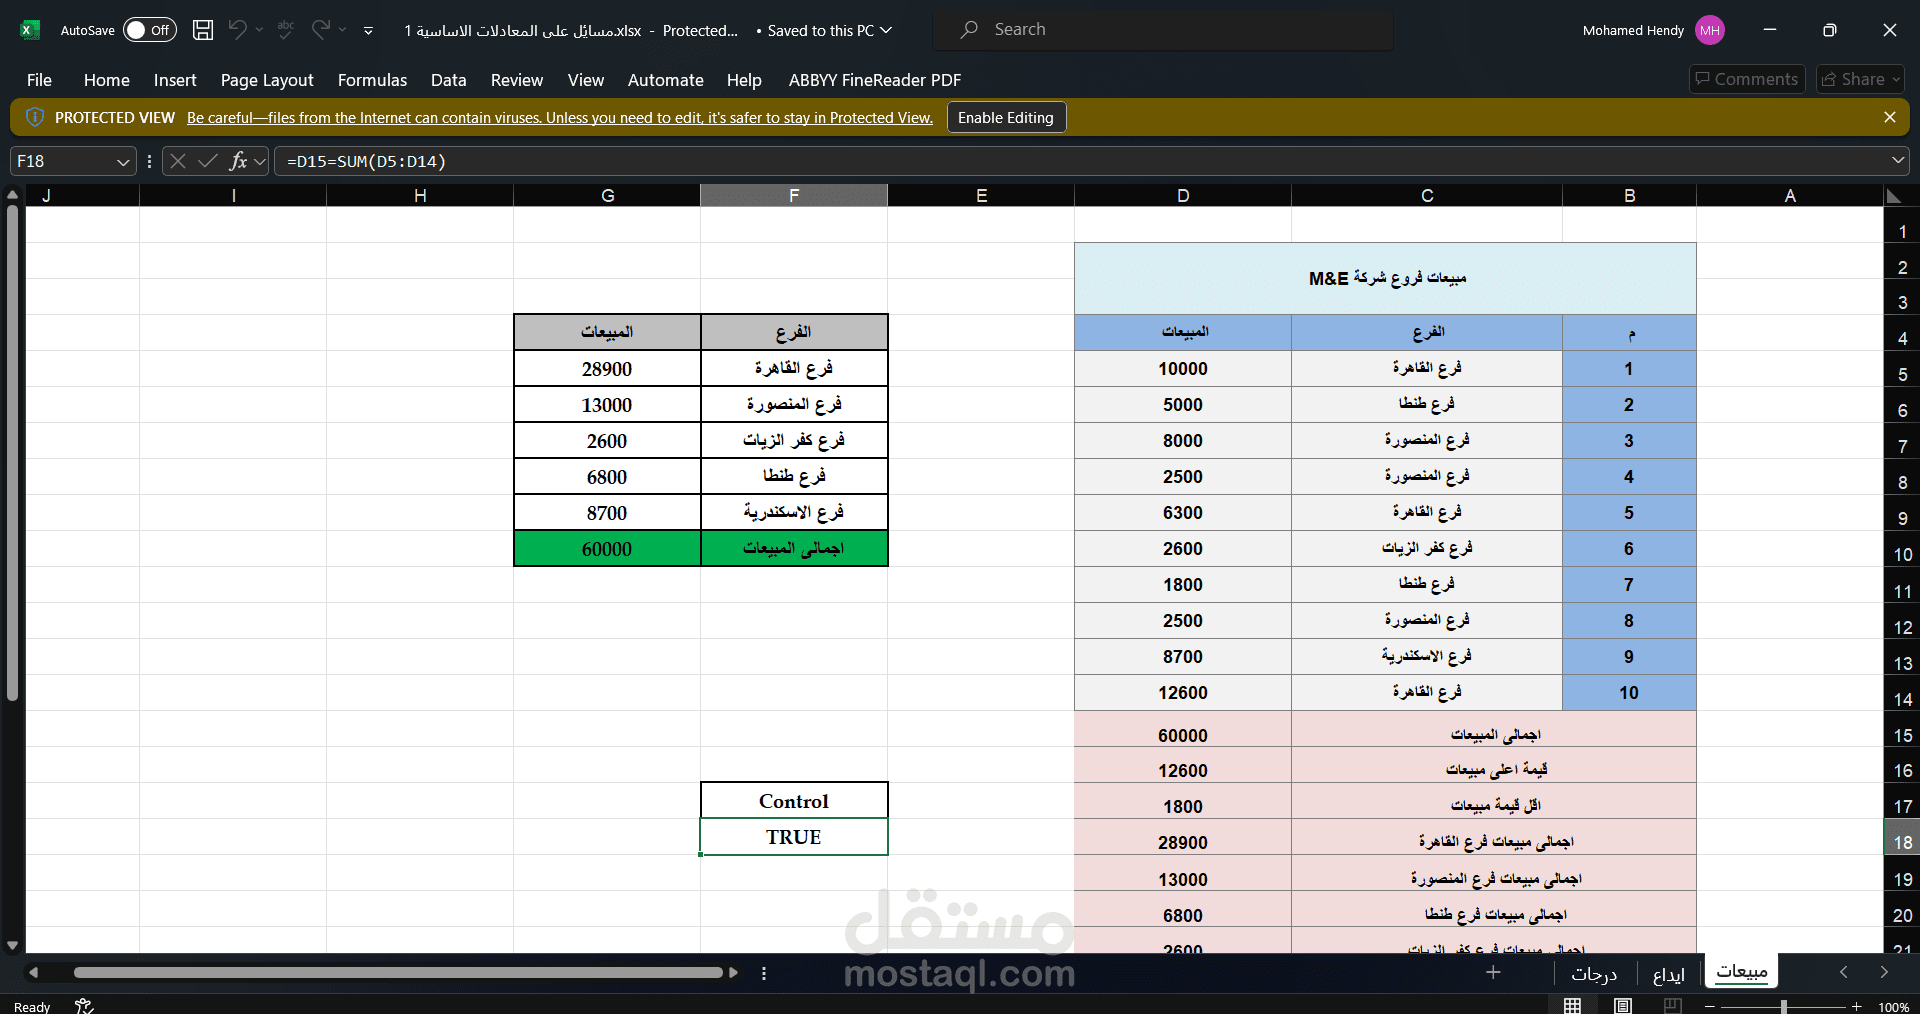The height and width of the screenshot is (1014, 1920).
Task: Switch to the Formulas ribbon tab
Action: pos(371,80)
